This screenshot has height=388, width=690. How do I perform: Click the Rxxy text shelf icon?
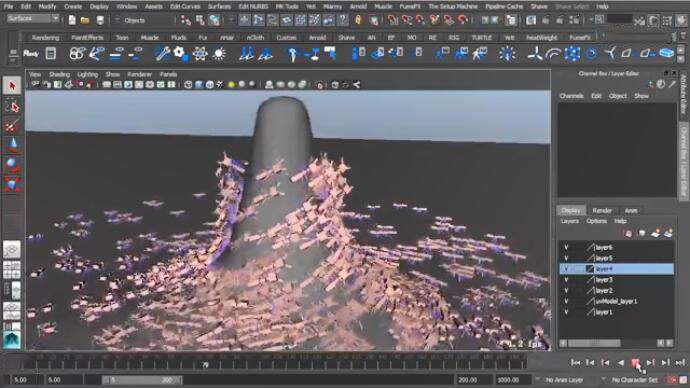31,54
